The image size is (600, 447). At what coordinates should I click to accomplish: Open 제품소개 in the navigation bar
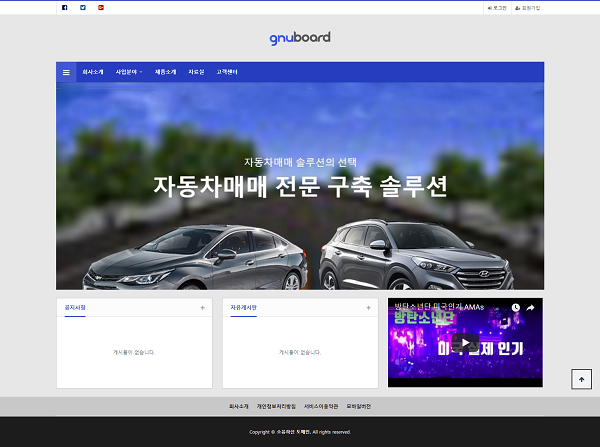click(x=165, y=72)
